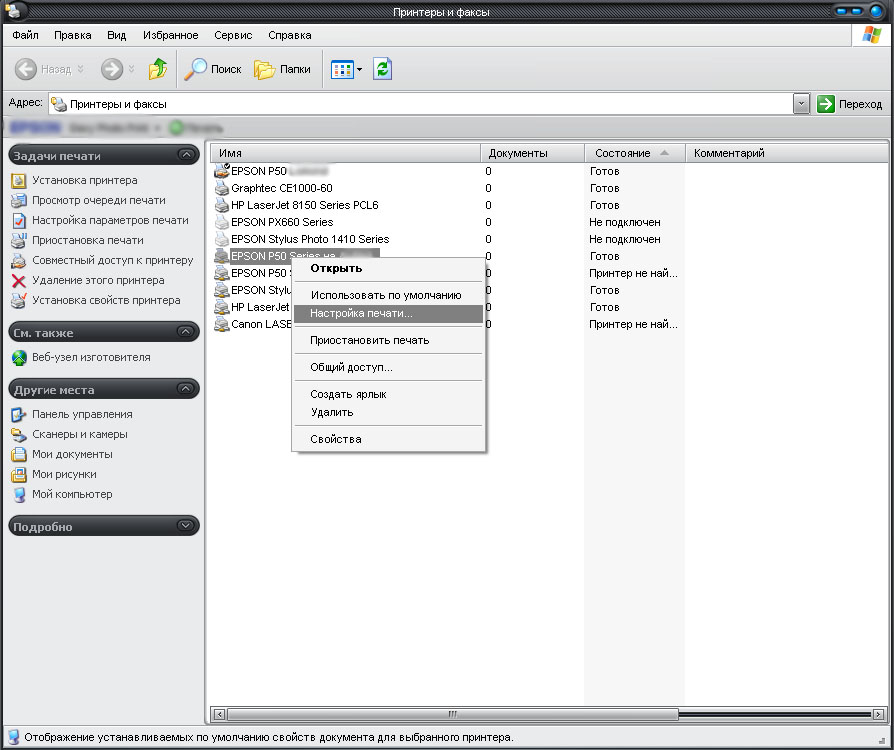Screen dimensions: 894x750
Task: Click the refresh sync icon in toolbar
Action: pos(383,69)
